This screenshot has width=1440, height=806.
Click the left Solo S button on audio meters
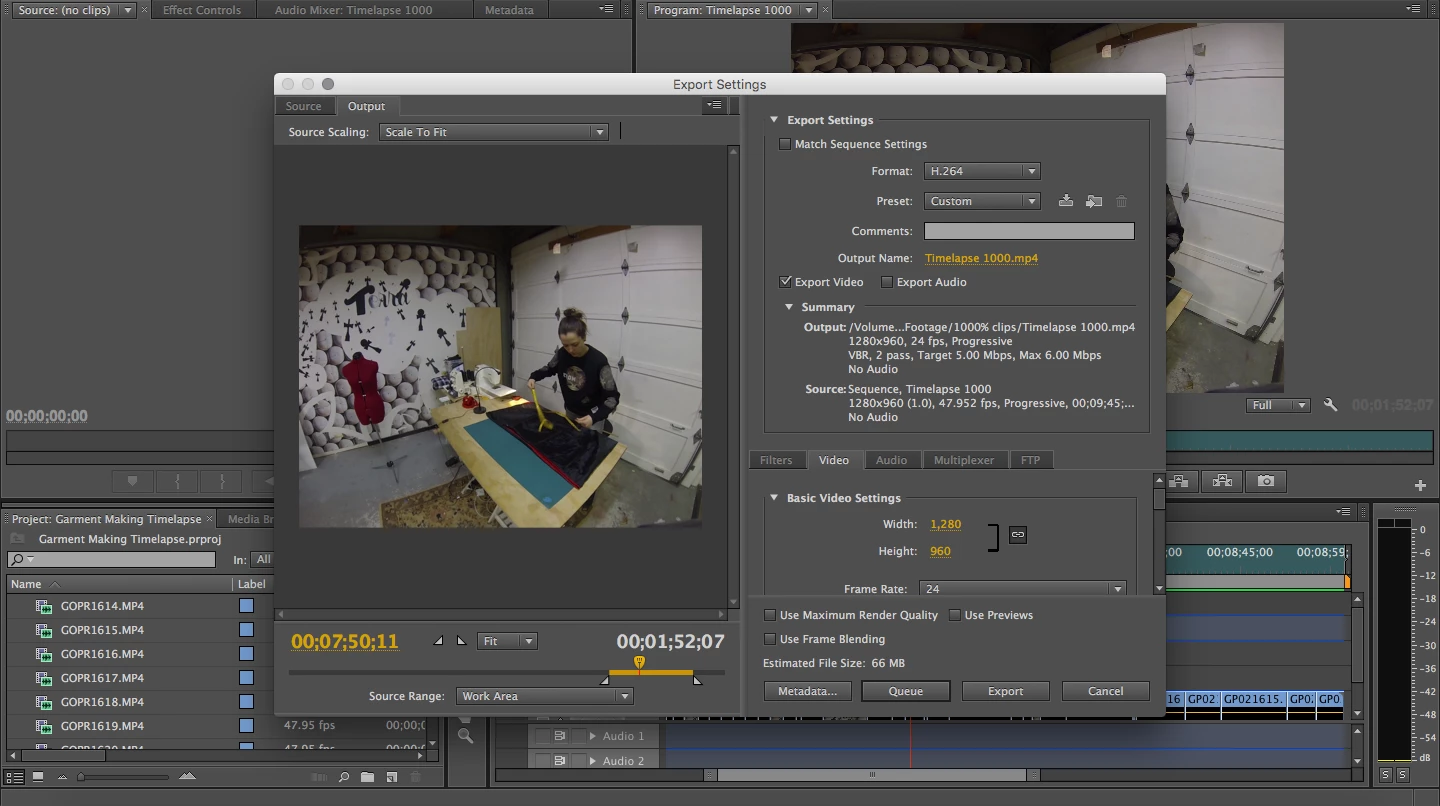(1385, 775)
